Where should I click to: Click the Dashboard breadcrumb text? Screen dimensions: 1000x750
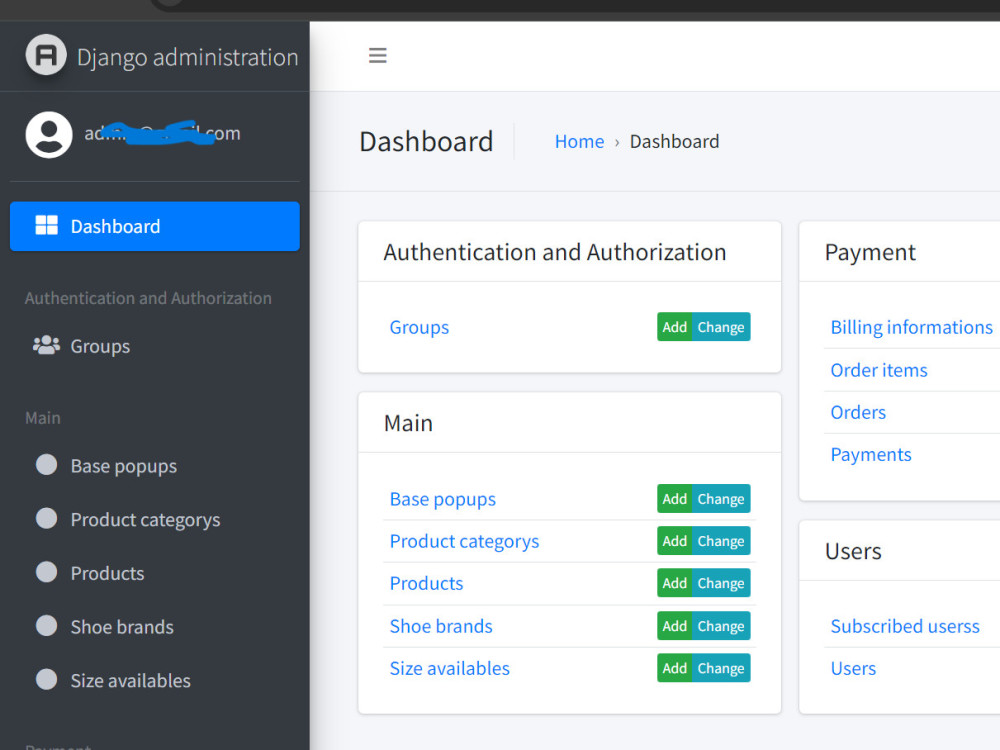[x=674, y=141]
